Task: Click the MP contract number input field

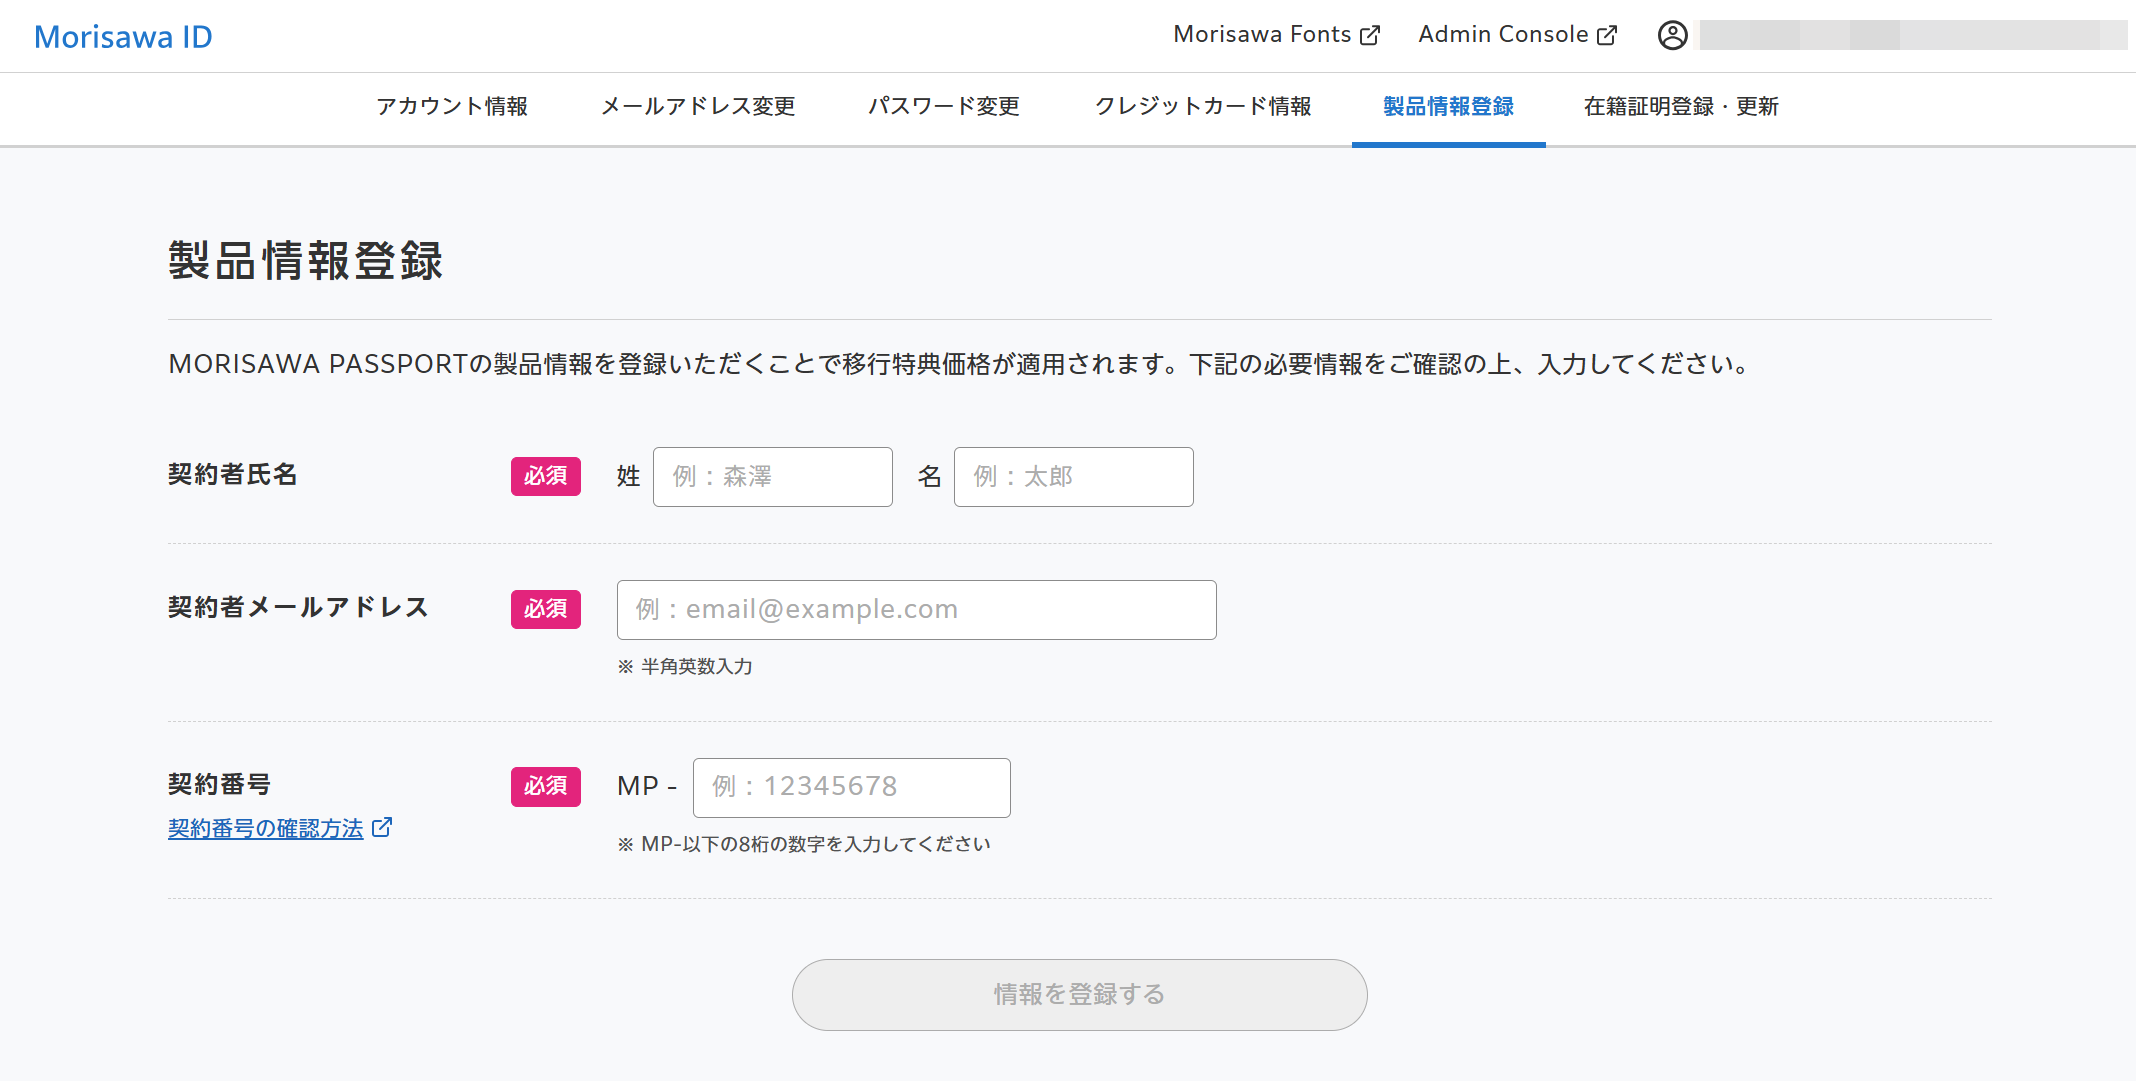Action: pos(850,787)
